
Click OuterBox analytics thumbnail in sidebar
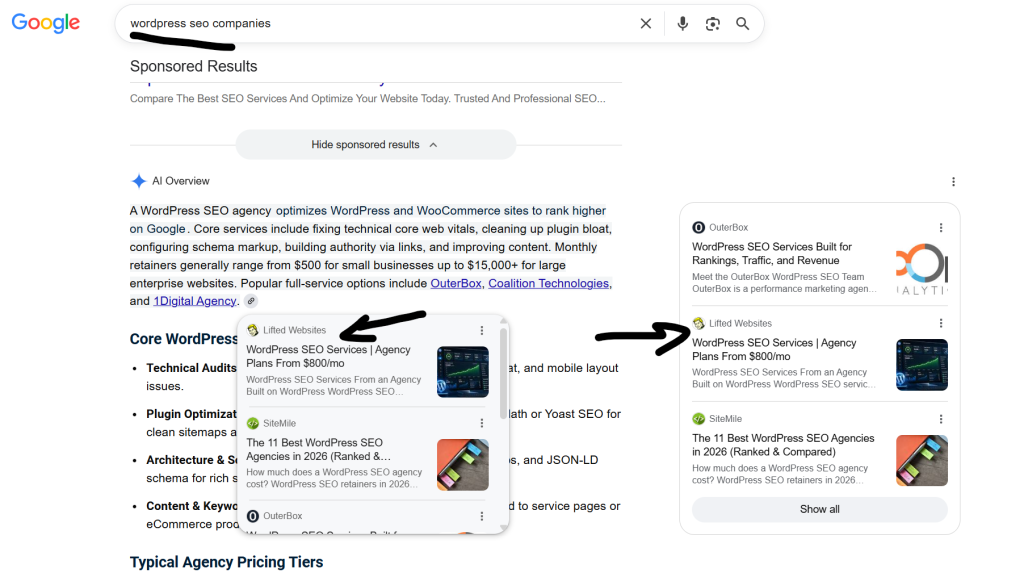coord(921,269)
